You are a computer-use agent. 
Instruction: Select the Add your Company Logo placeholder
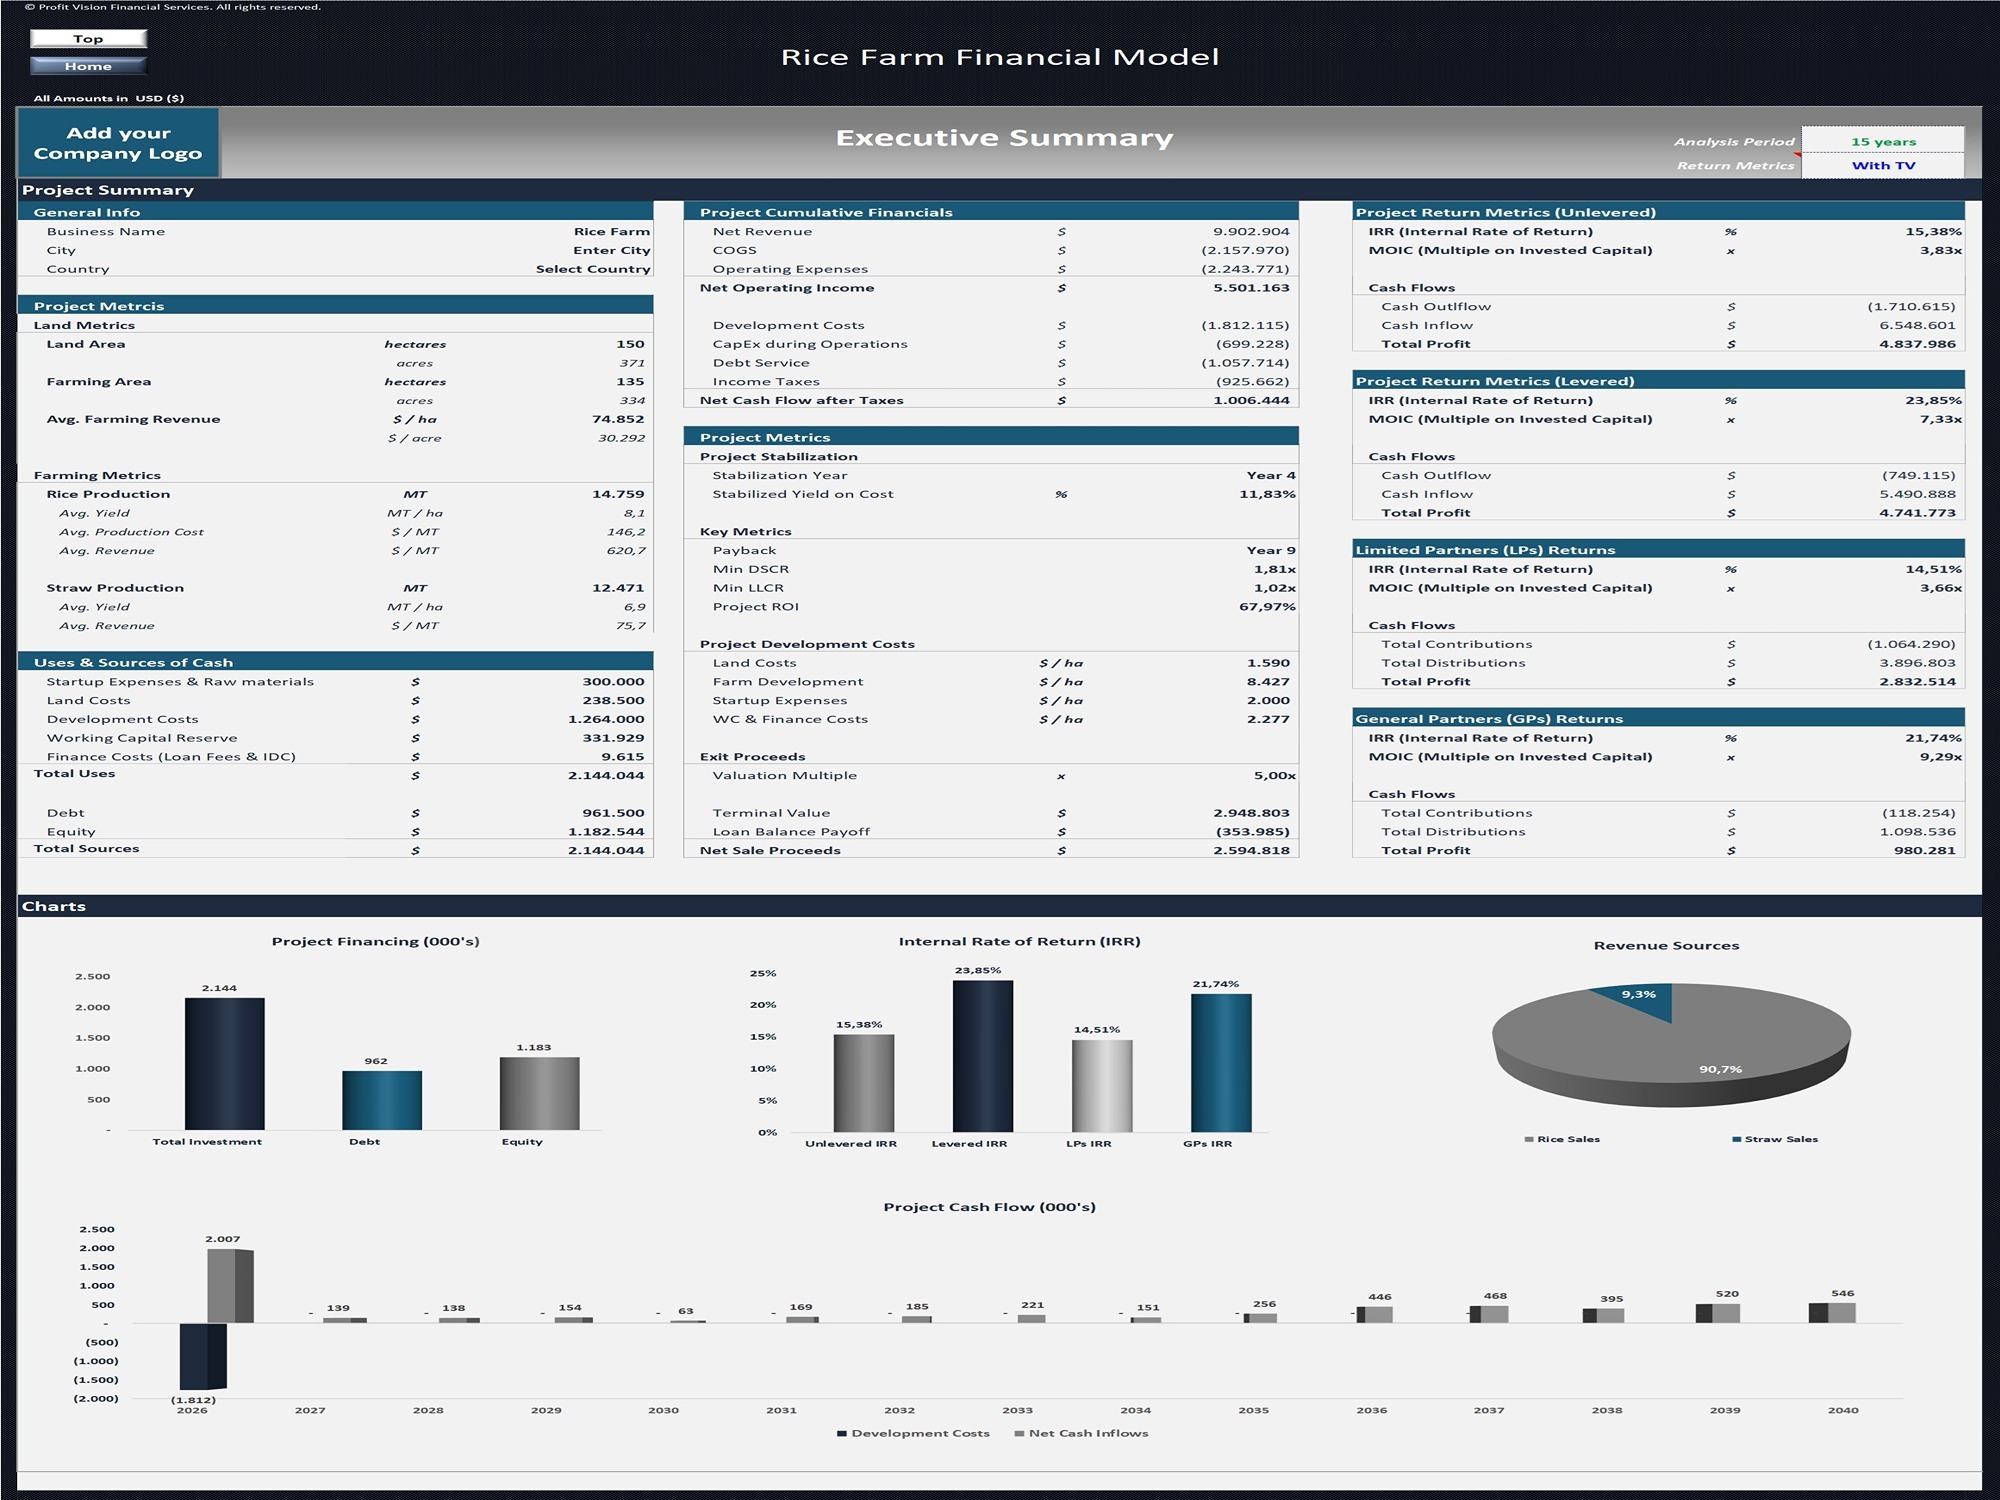(118, 143)
